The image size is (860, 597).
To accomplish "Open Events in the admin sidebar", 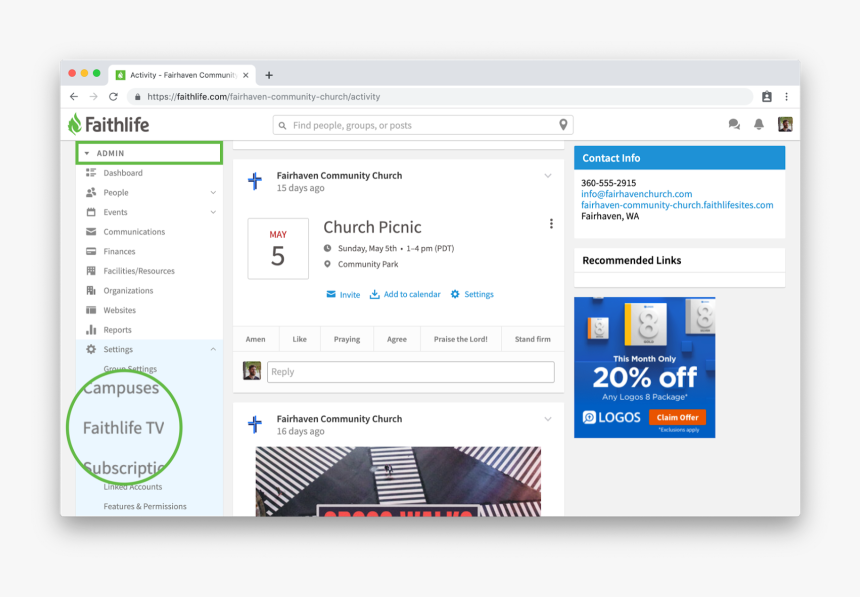I will (115, 212).
